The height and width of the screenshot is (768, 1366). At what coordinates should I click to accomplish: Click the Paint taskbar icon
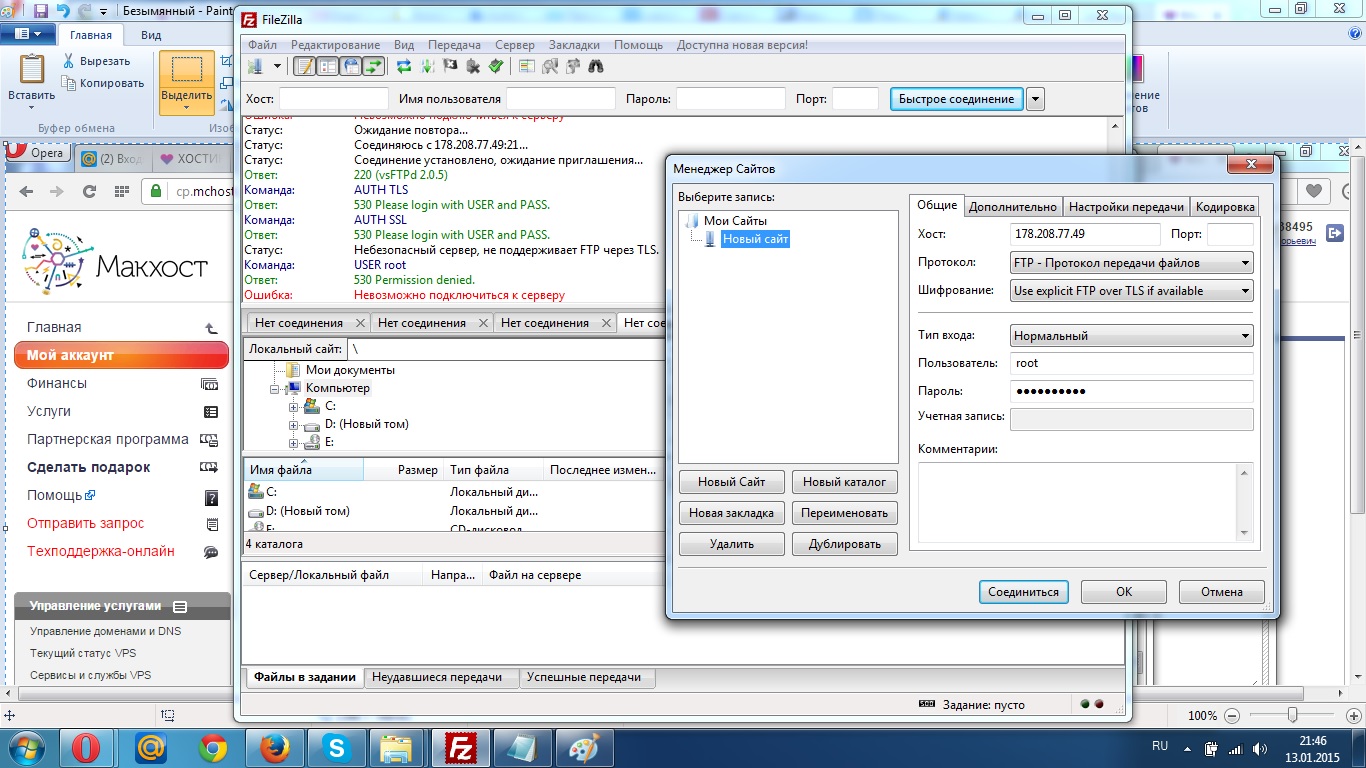585,748
